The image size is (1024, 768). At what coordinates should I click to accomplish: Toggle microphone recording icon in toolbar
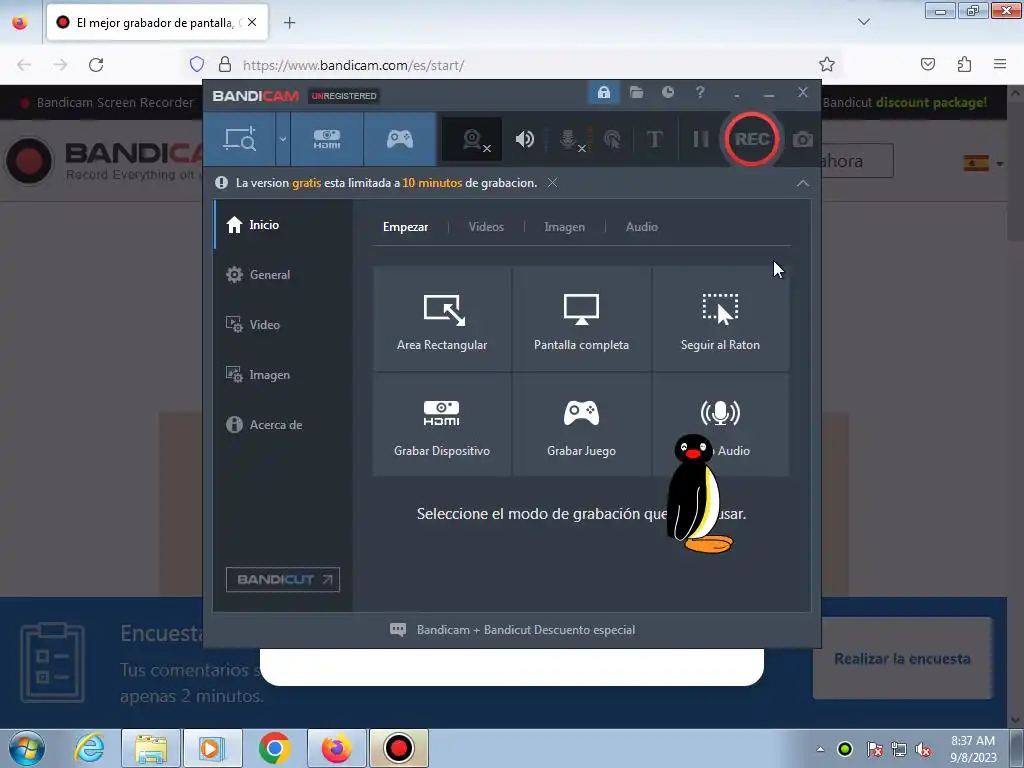click(x=569, y=139)
